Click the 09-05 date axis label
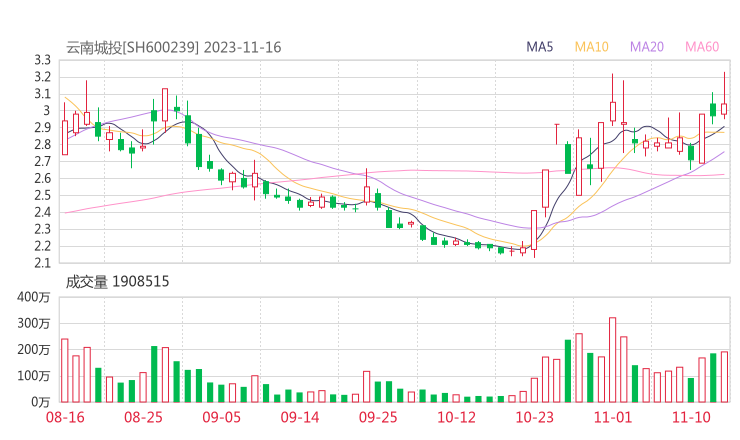Viewport: 740px width, 440px height. (x=221, y=417)
